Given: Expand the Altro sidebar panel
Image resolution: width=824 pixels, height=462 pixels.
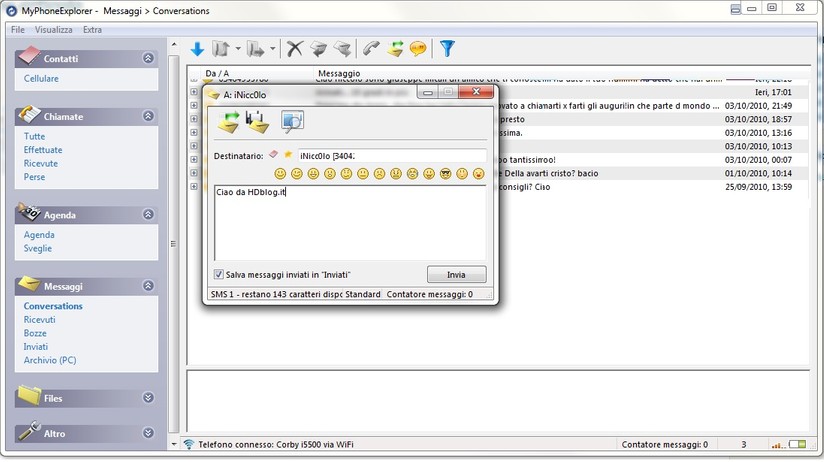Looking at the screenshot, I should (149, 433).
